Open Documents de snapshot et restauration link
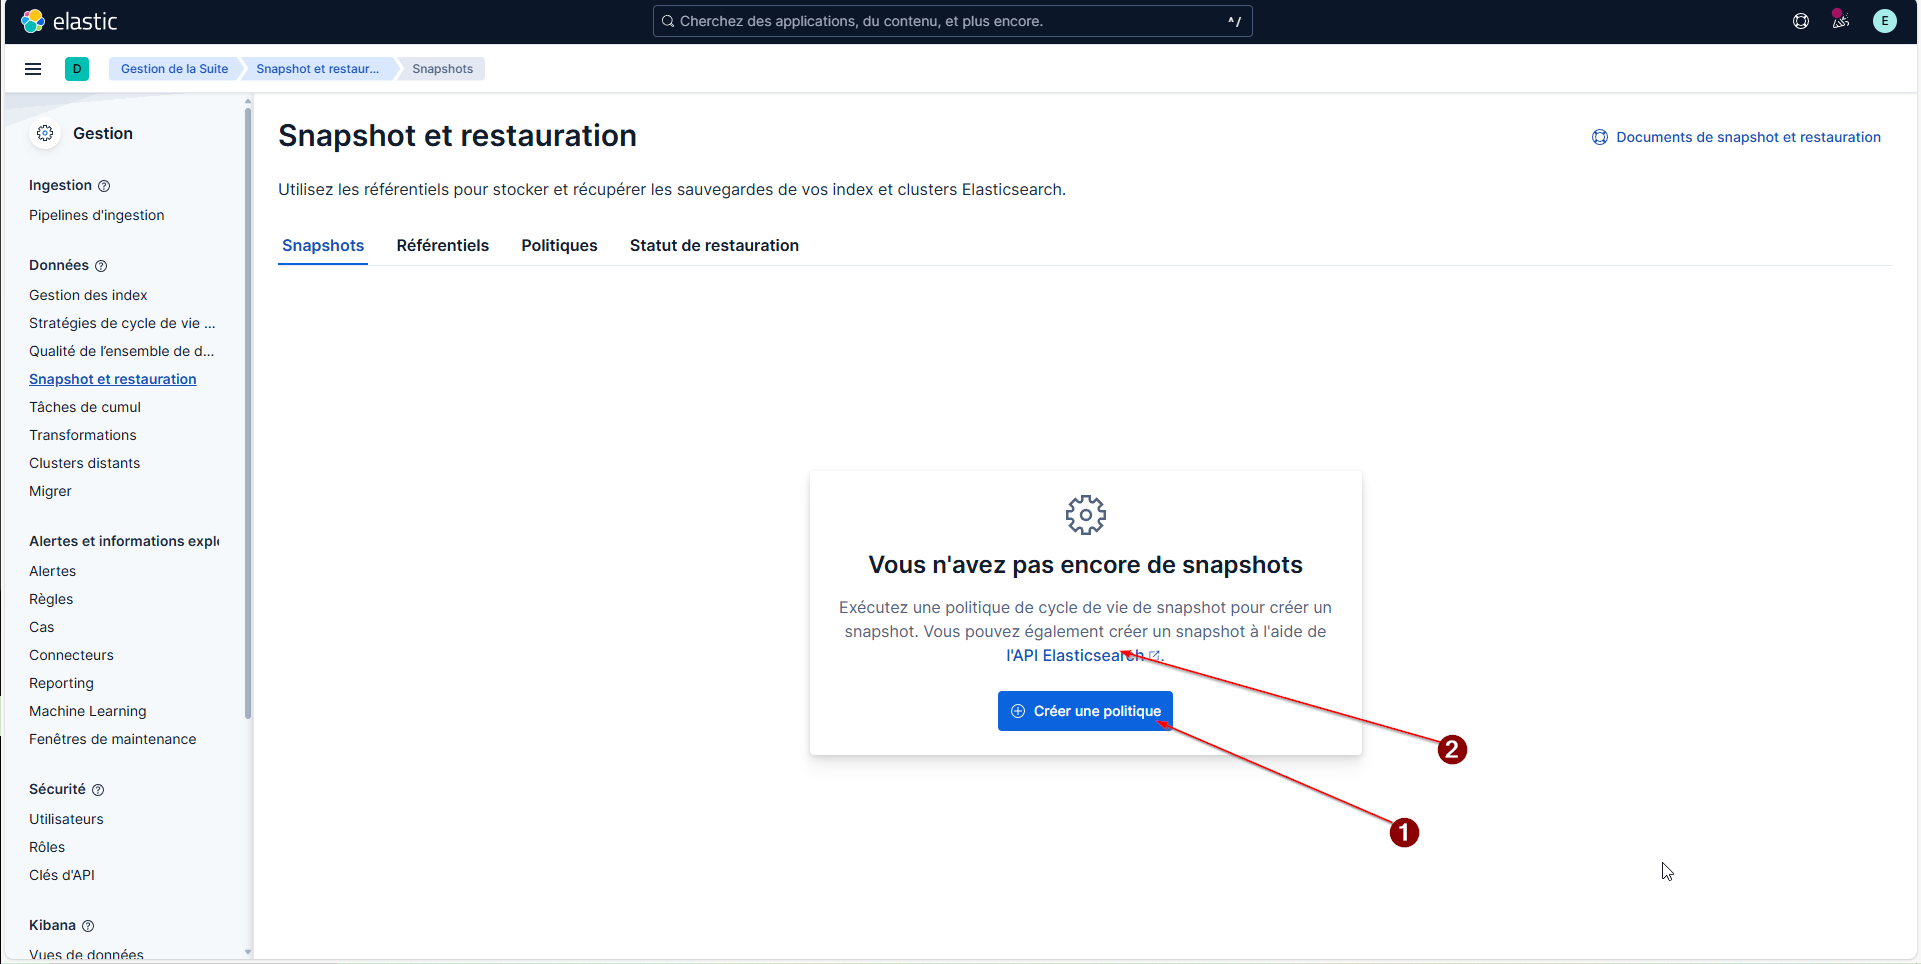The width and height of the screenshot is (1921, 964). [1747, 138]
